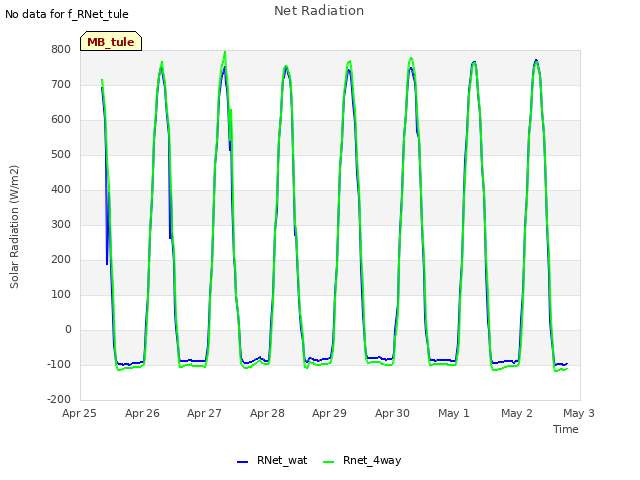
Task: Click the 200 y-axis tick label
Action: click(61, 260)
